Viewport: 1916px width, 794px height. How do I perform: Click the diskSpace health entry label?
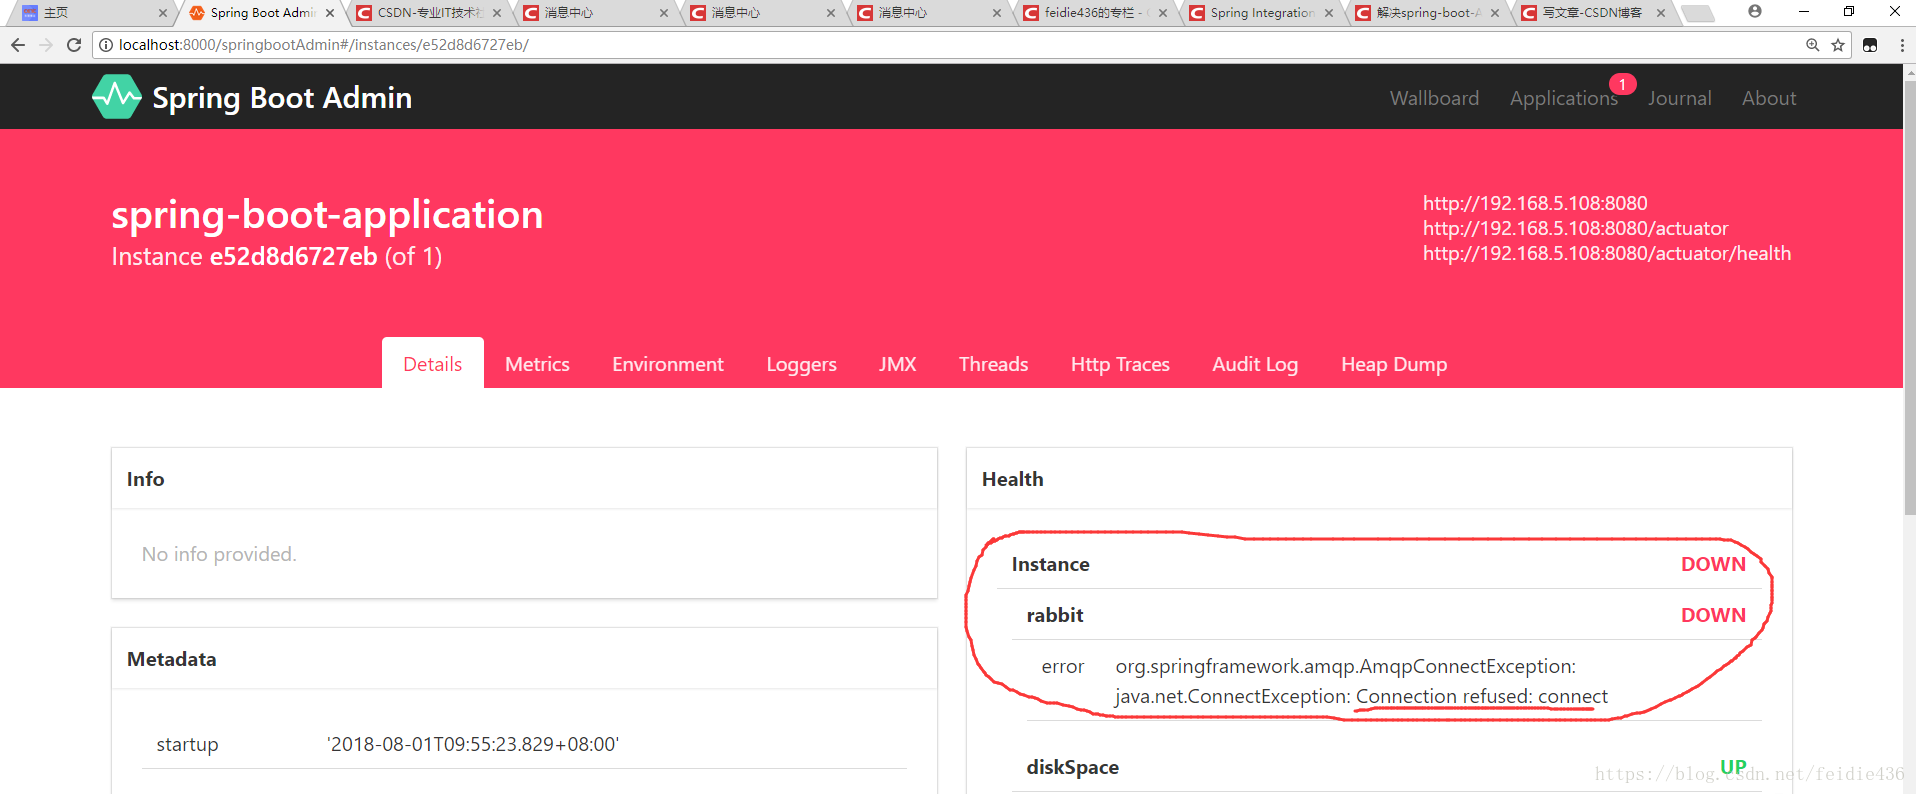coord(1072,767)
